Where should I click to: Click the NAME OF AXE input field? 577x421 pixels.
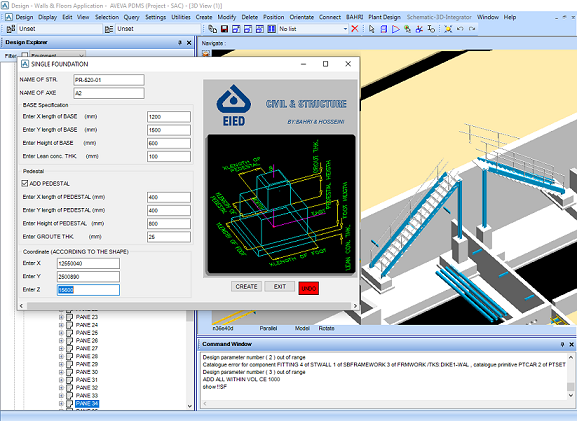tap(109, 93)
